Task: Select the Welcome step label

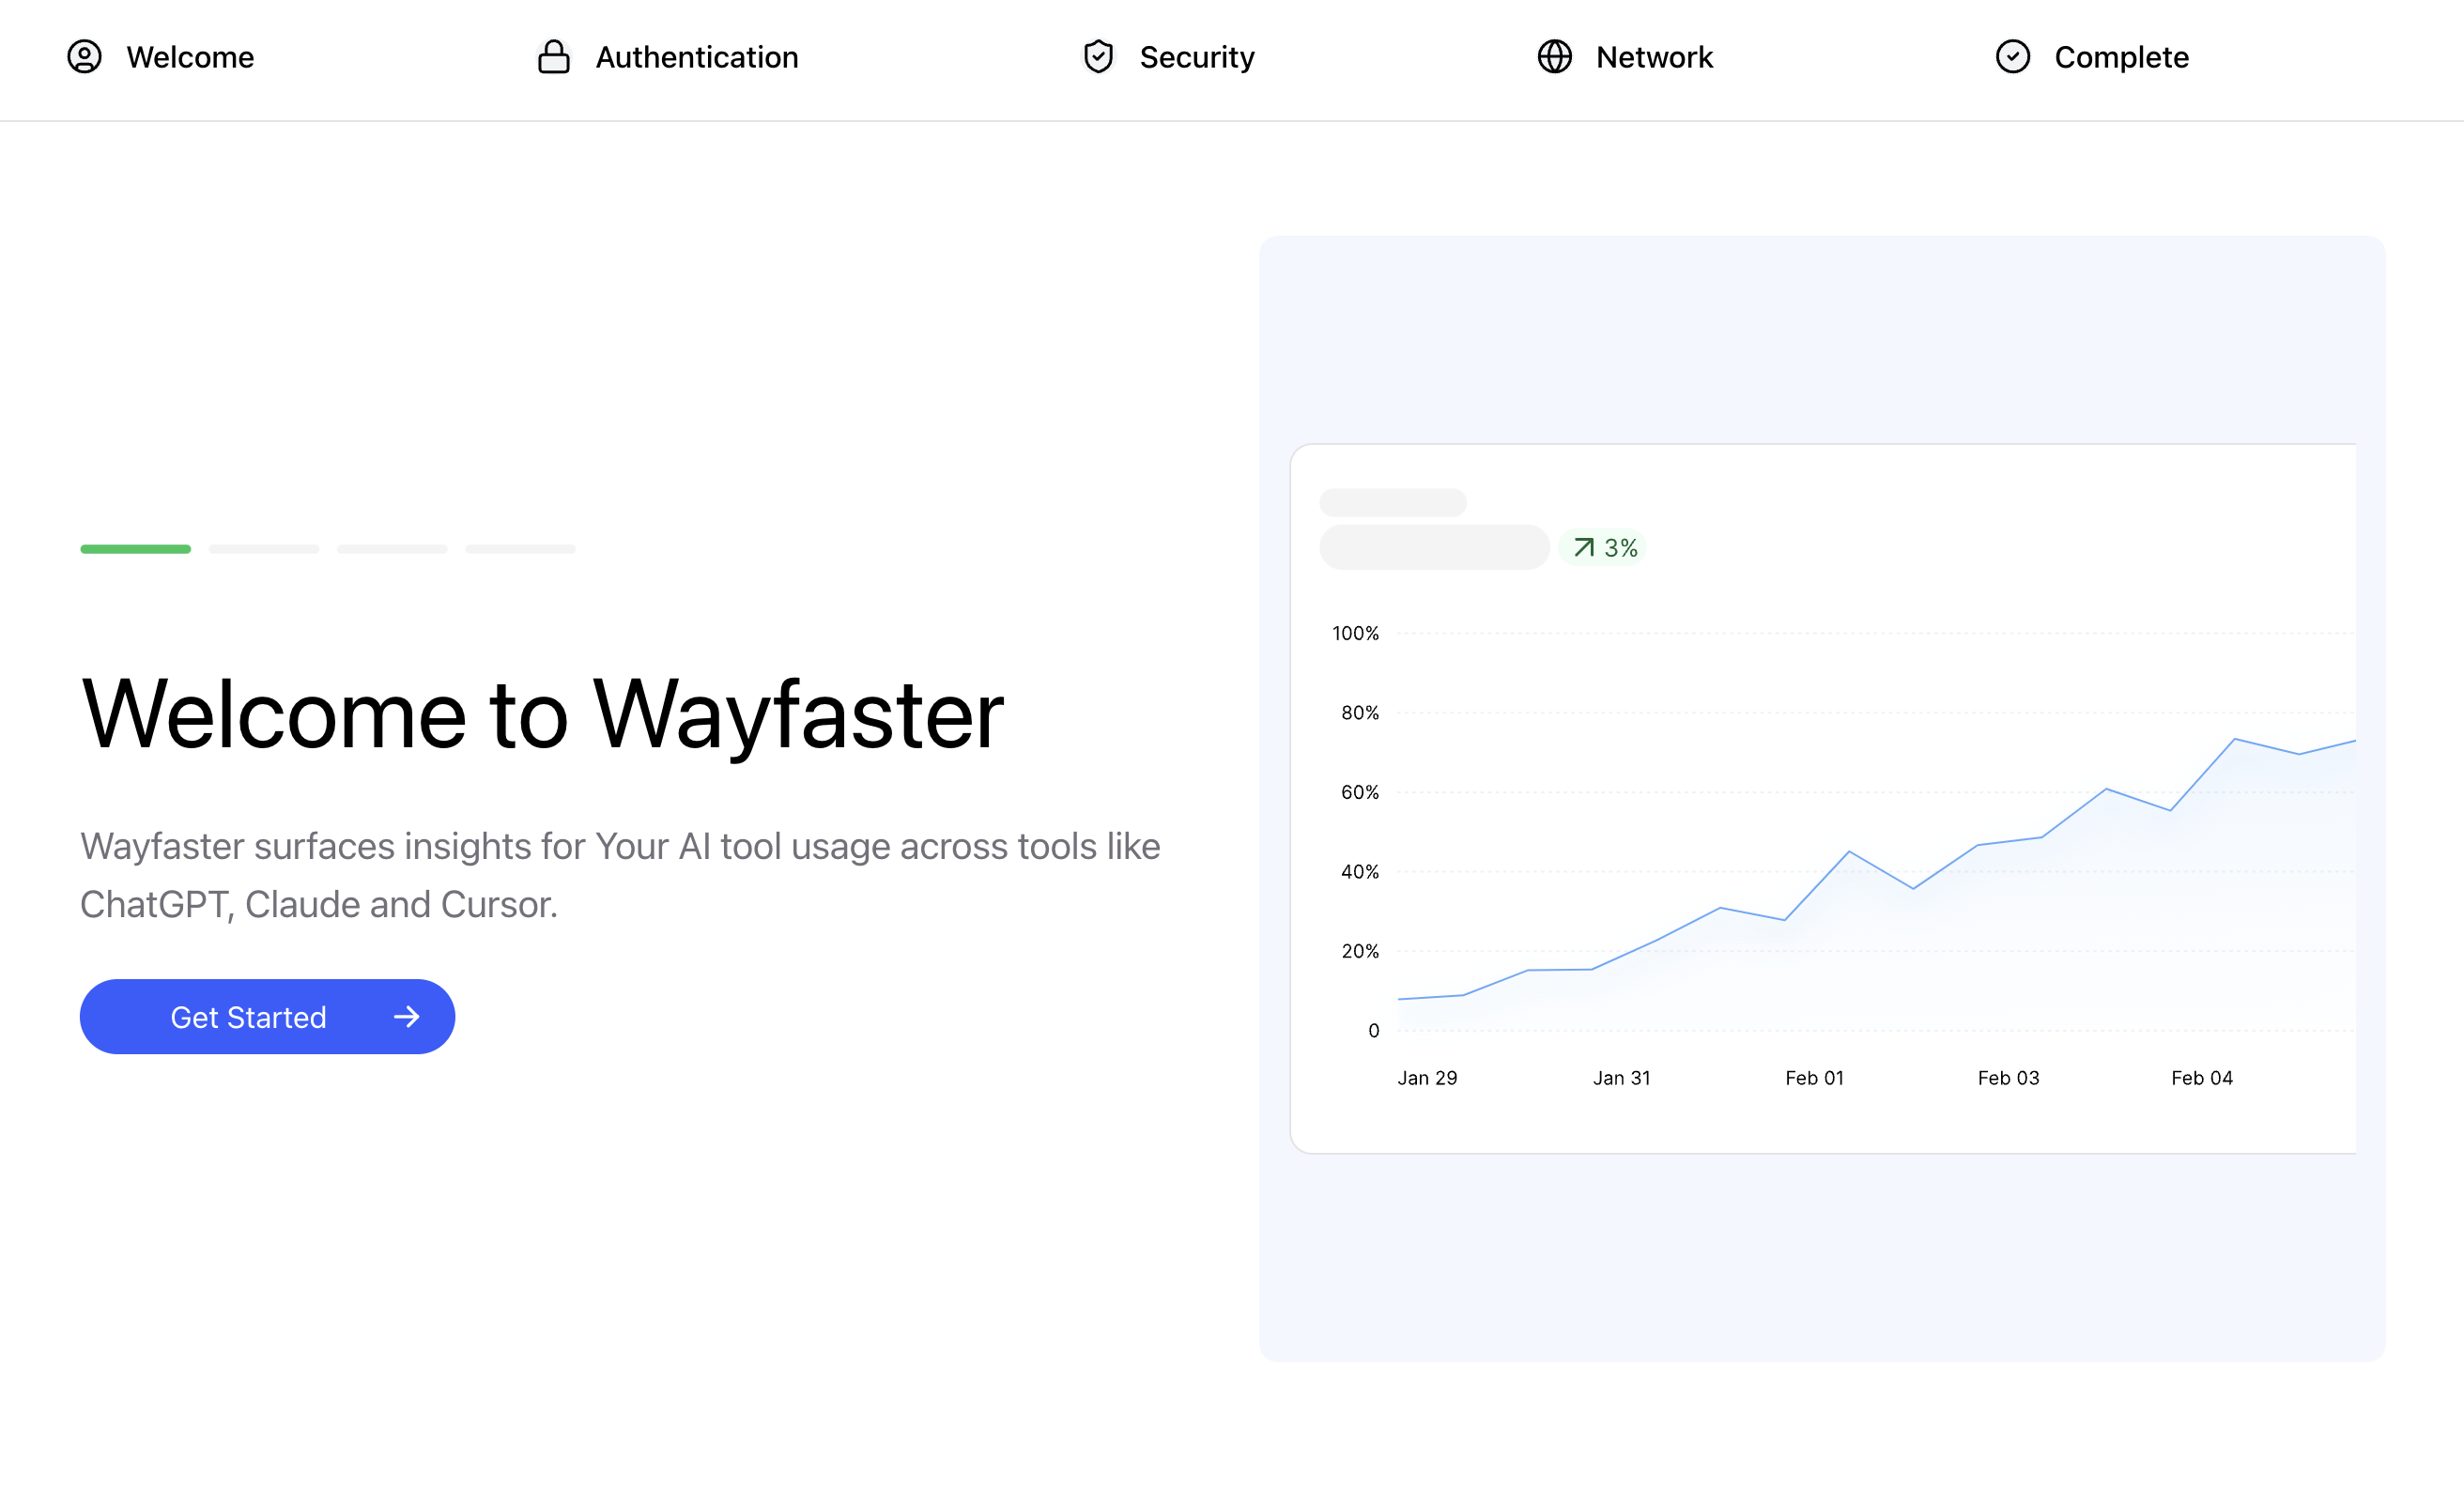Action: [x=190, y=57]
